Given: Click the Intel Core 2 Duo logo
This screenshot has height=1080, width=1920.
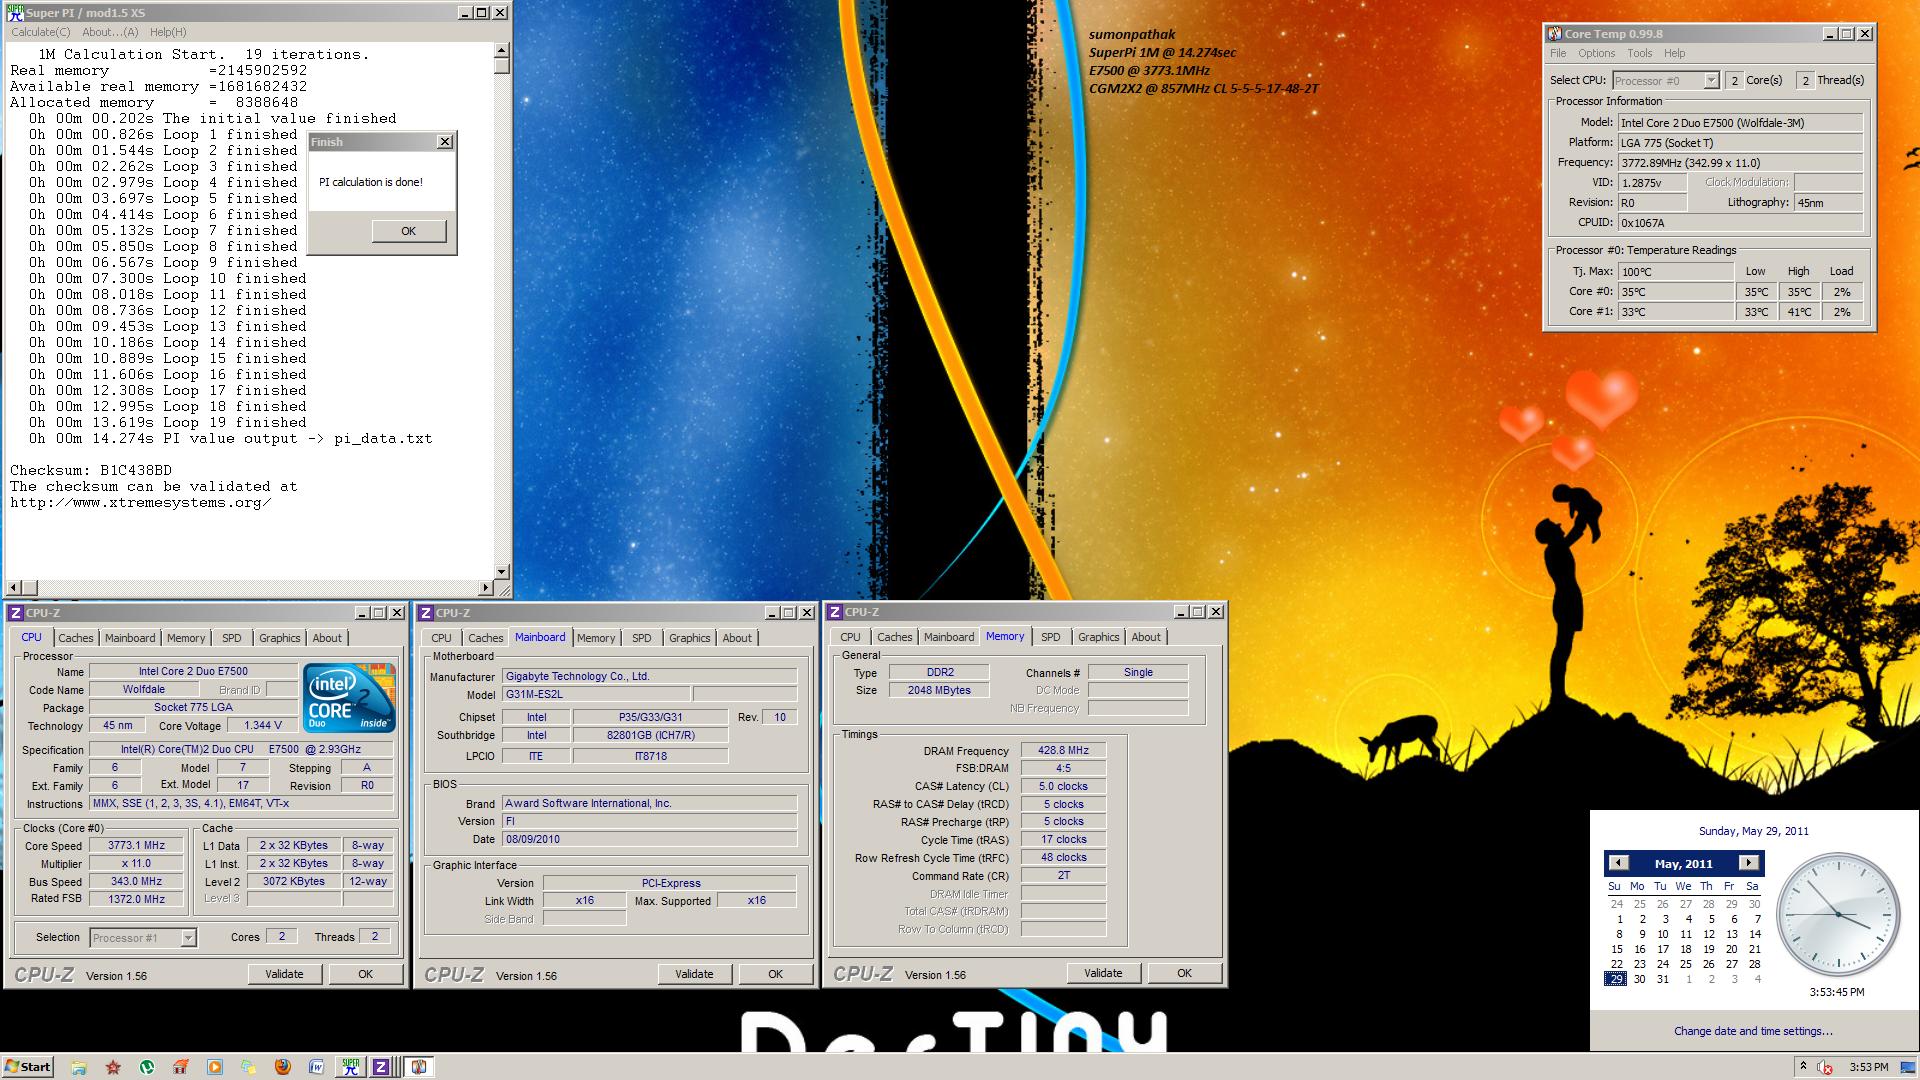Looking at the screenshot, I should (349, 697).
